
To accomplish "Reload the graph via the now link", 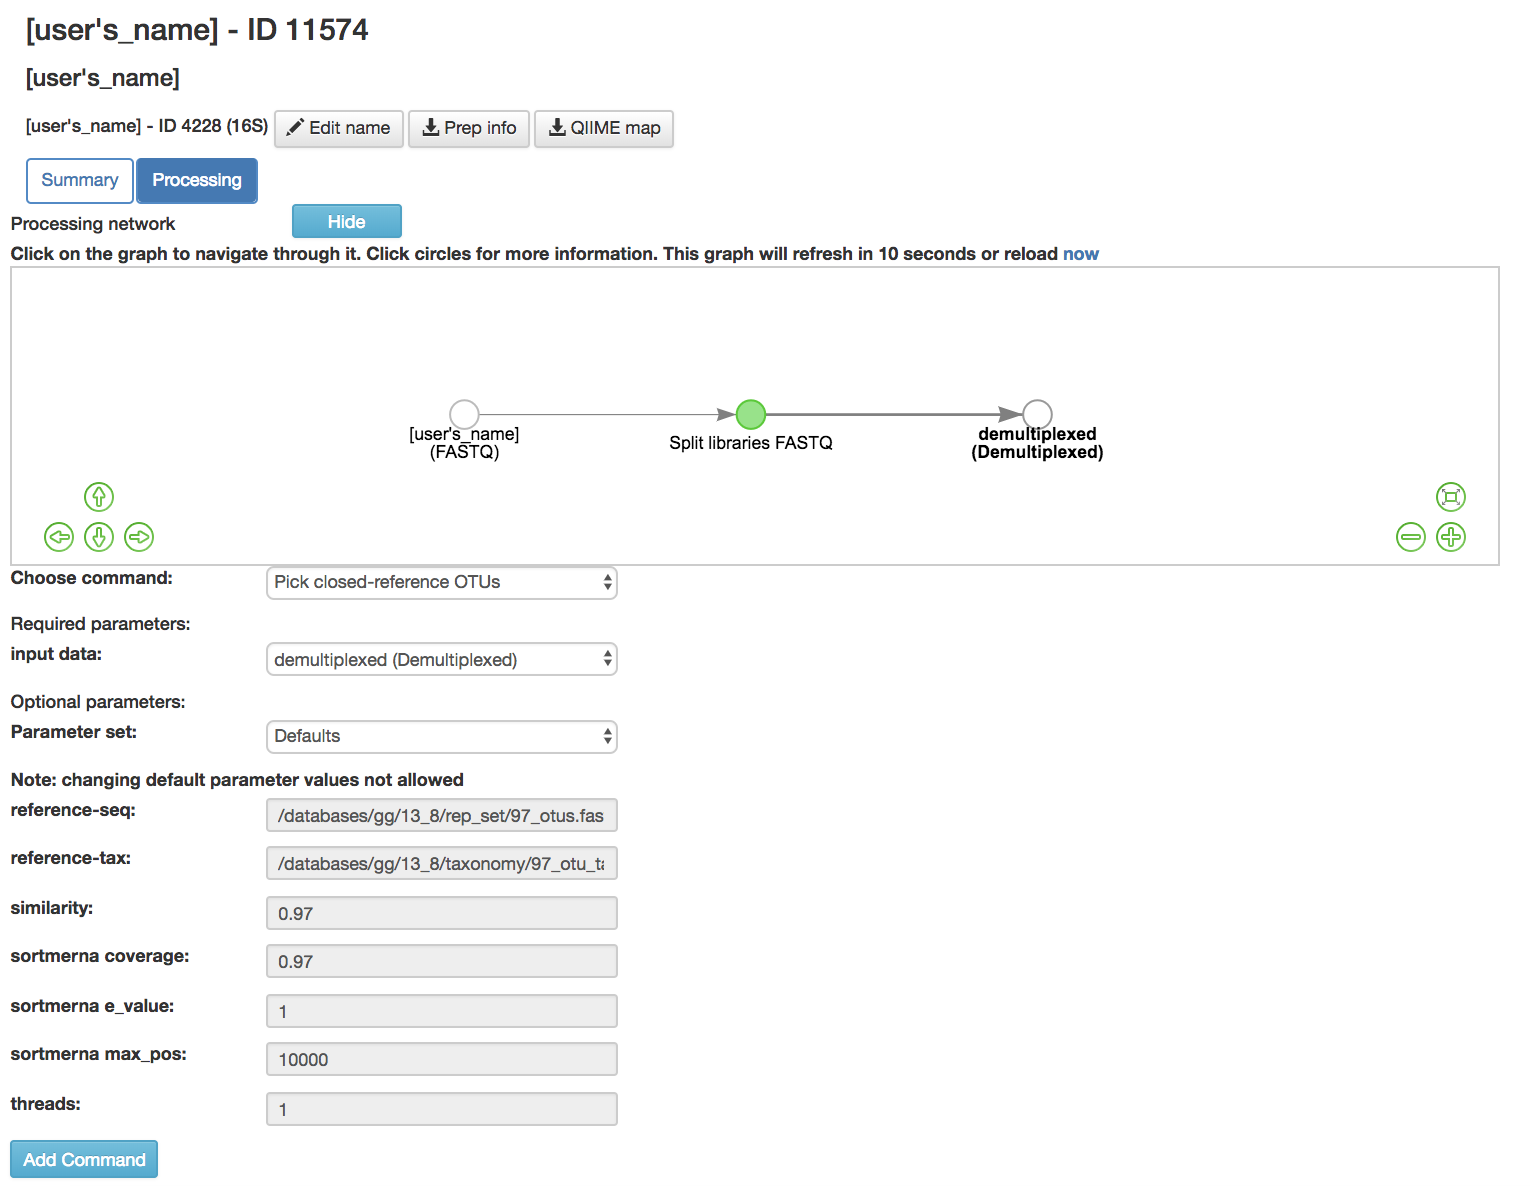I will pos(1080,253).
